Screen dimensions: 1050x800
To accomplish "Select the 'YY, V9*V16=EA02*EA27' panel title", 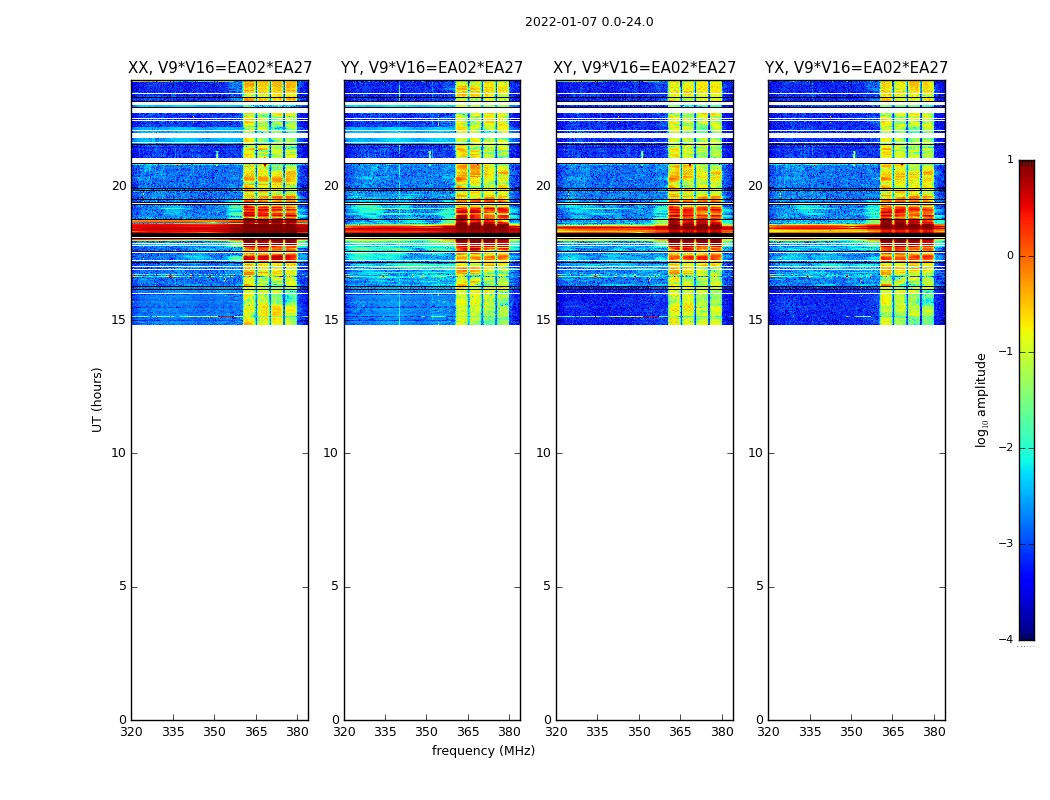I will coord(432,68).
